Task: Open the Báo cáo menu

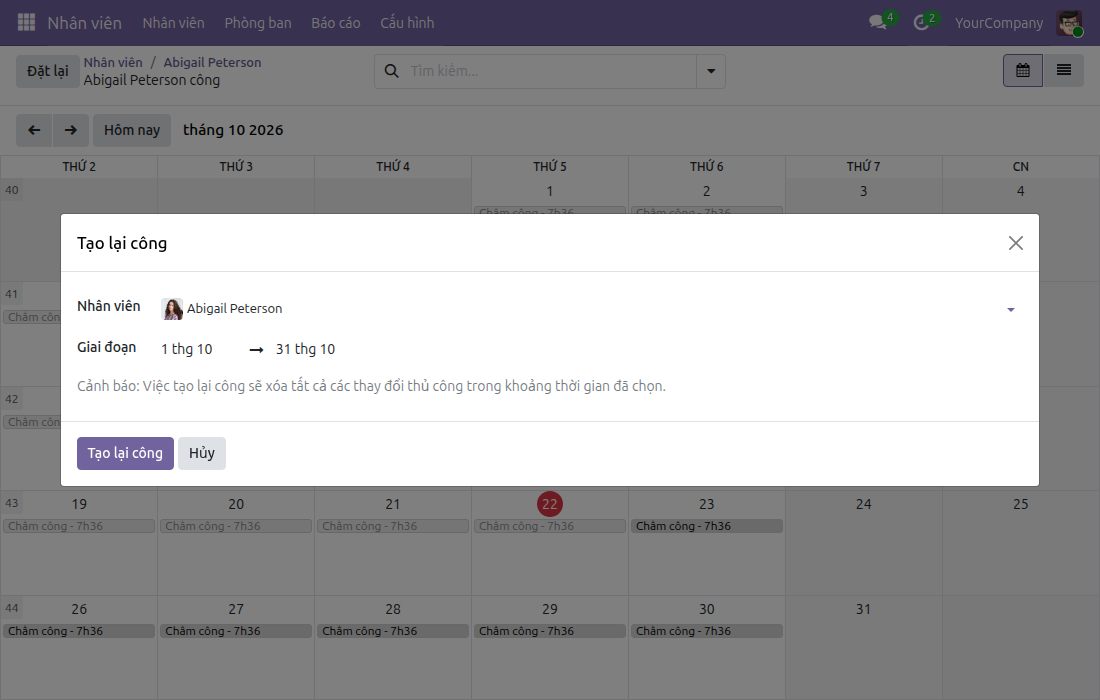Action: (335, 22)
